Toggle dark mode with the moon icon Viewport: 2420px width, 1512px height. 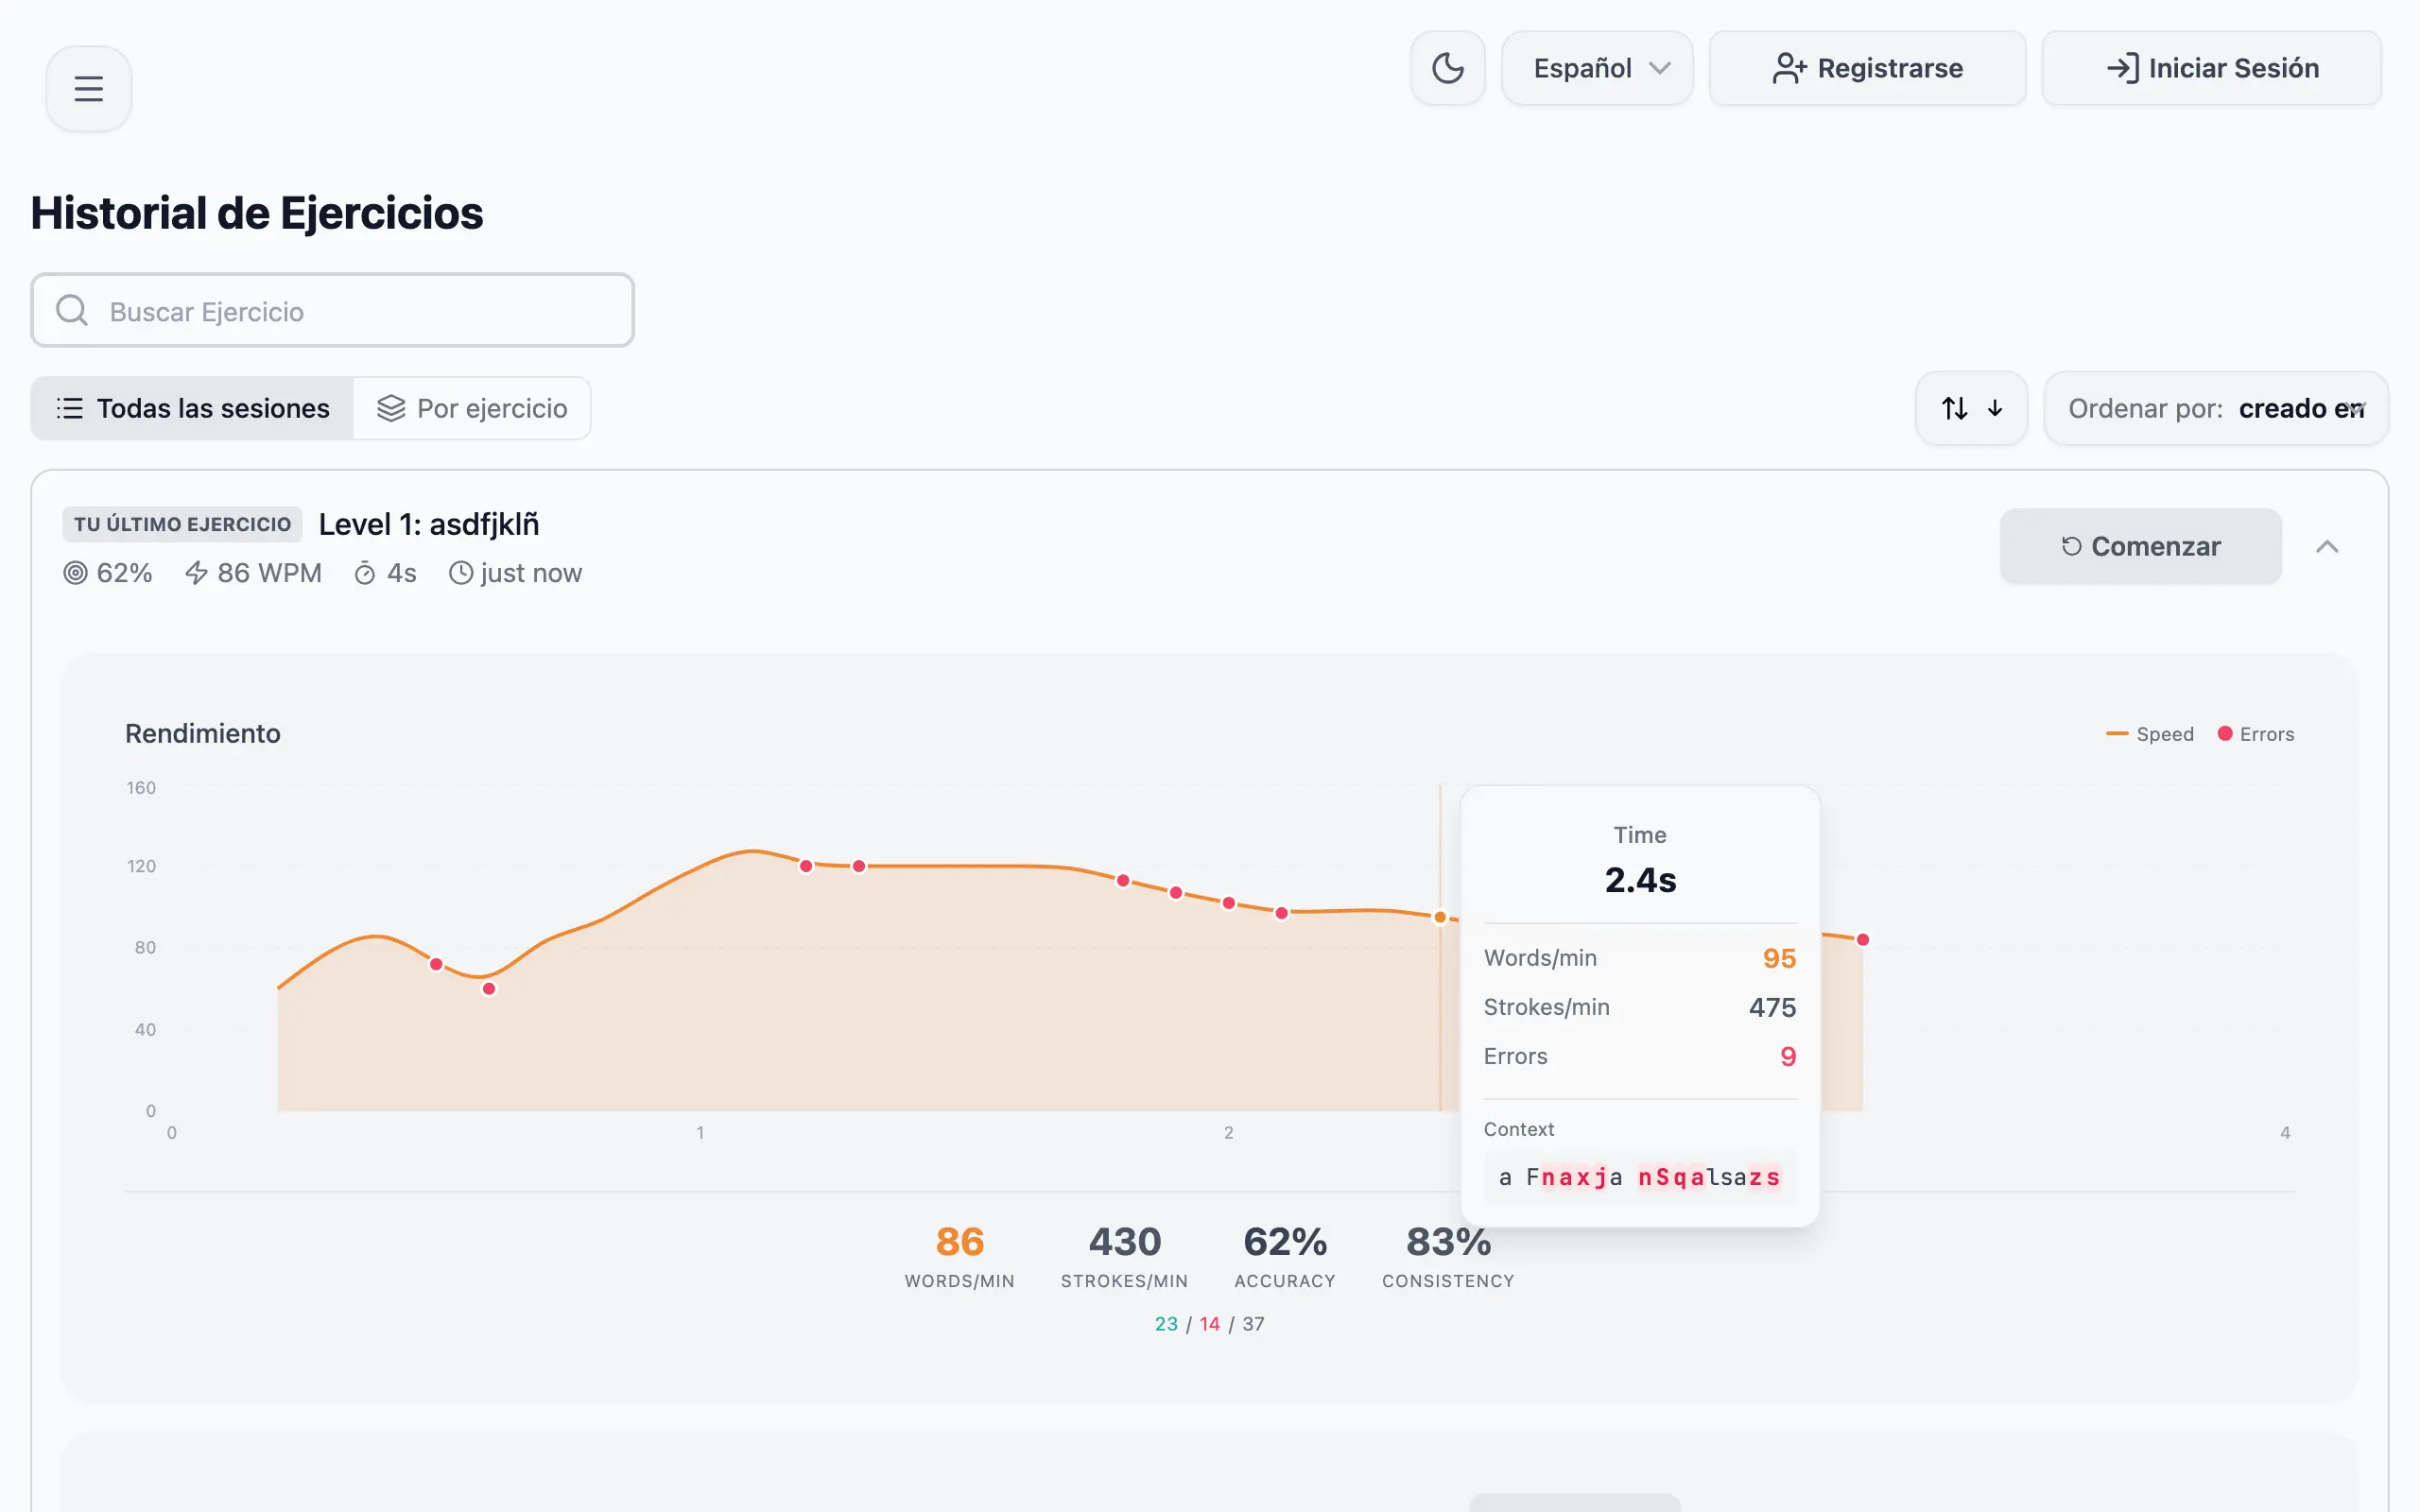pos(1447,68)
